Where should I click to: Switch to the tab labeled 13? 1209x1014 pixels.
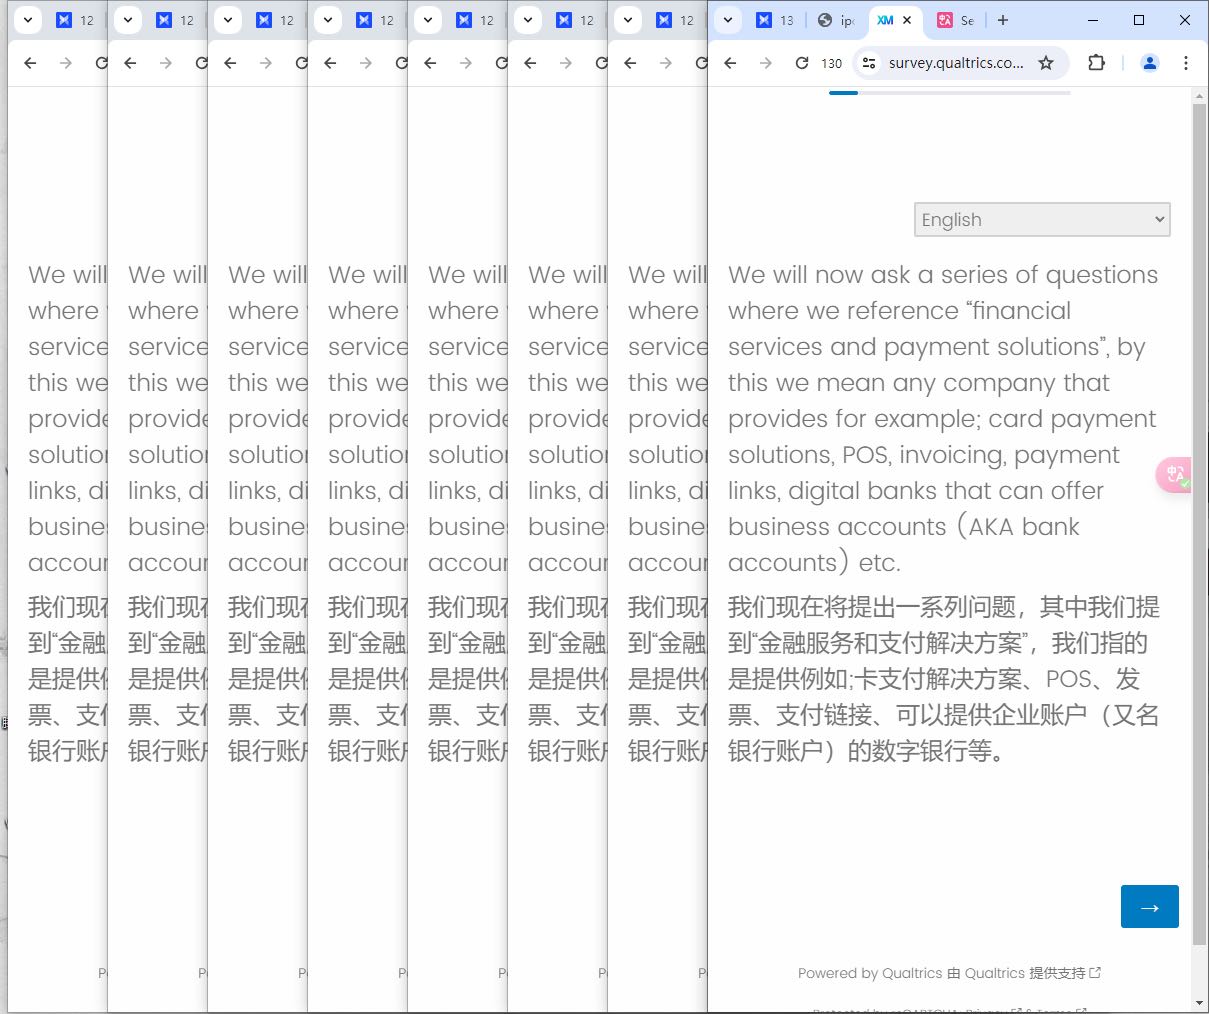tap(775, 20)
